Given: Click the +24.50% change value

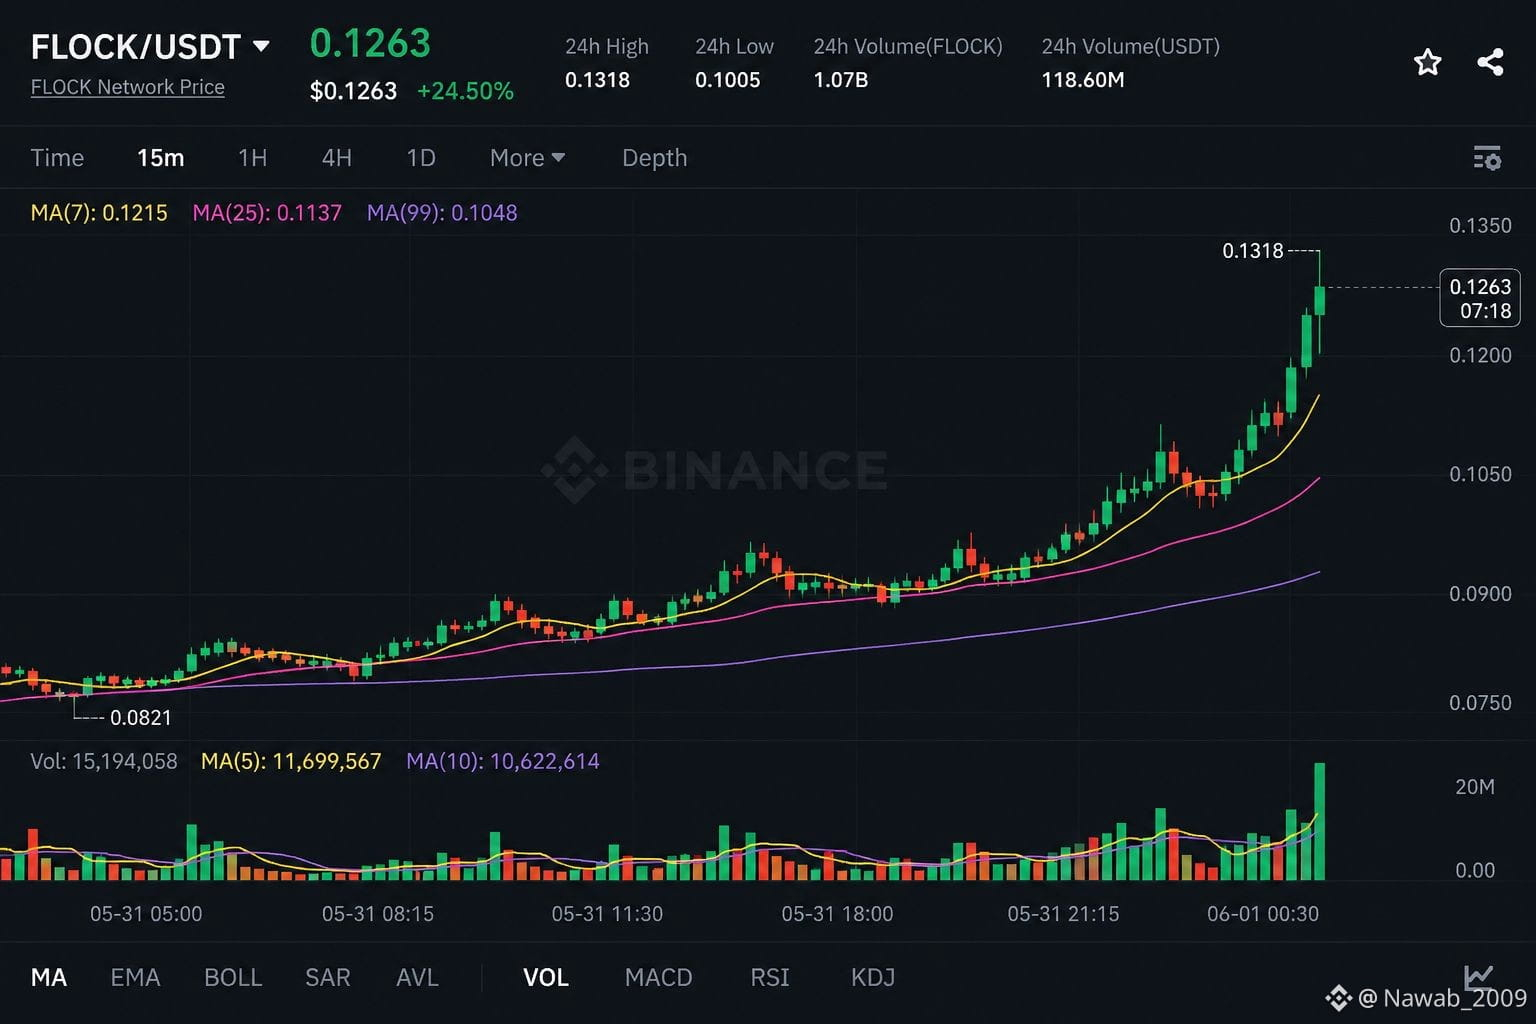Looking at the screenshot, I should 465,91.
